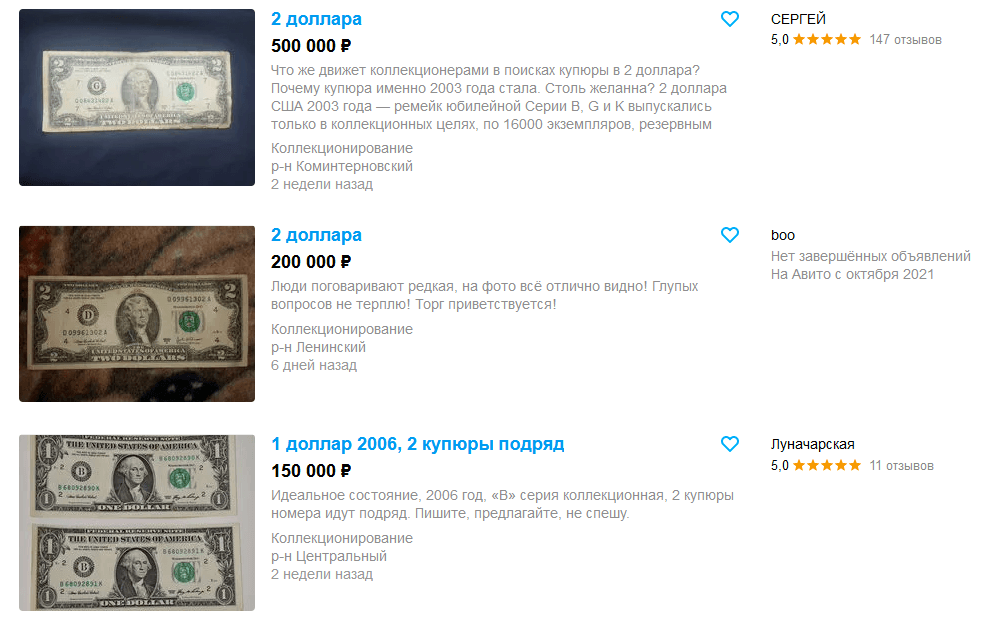Viewport: 1000px width, 625px height.
Task: Favorite the 500 000 ₽ two-dollar listing
Action: coord(730,19)
